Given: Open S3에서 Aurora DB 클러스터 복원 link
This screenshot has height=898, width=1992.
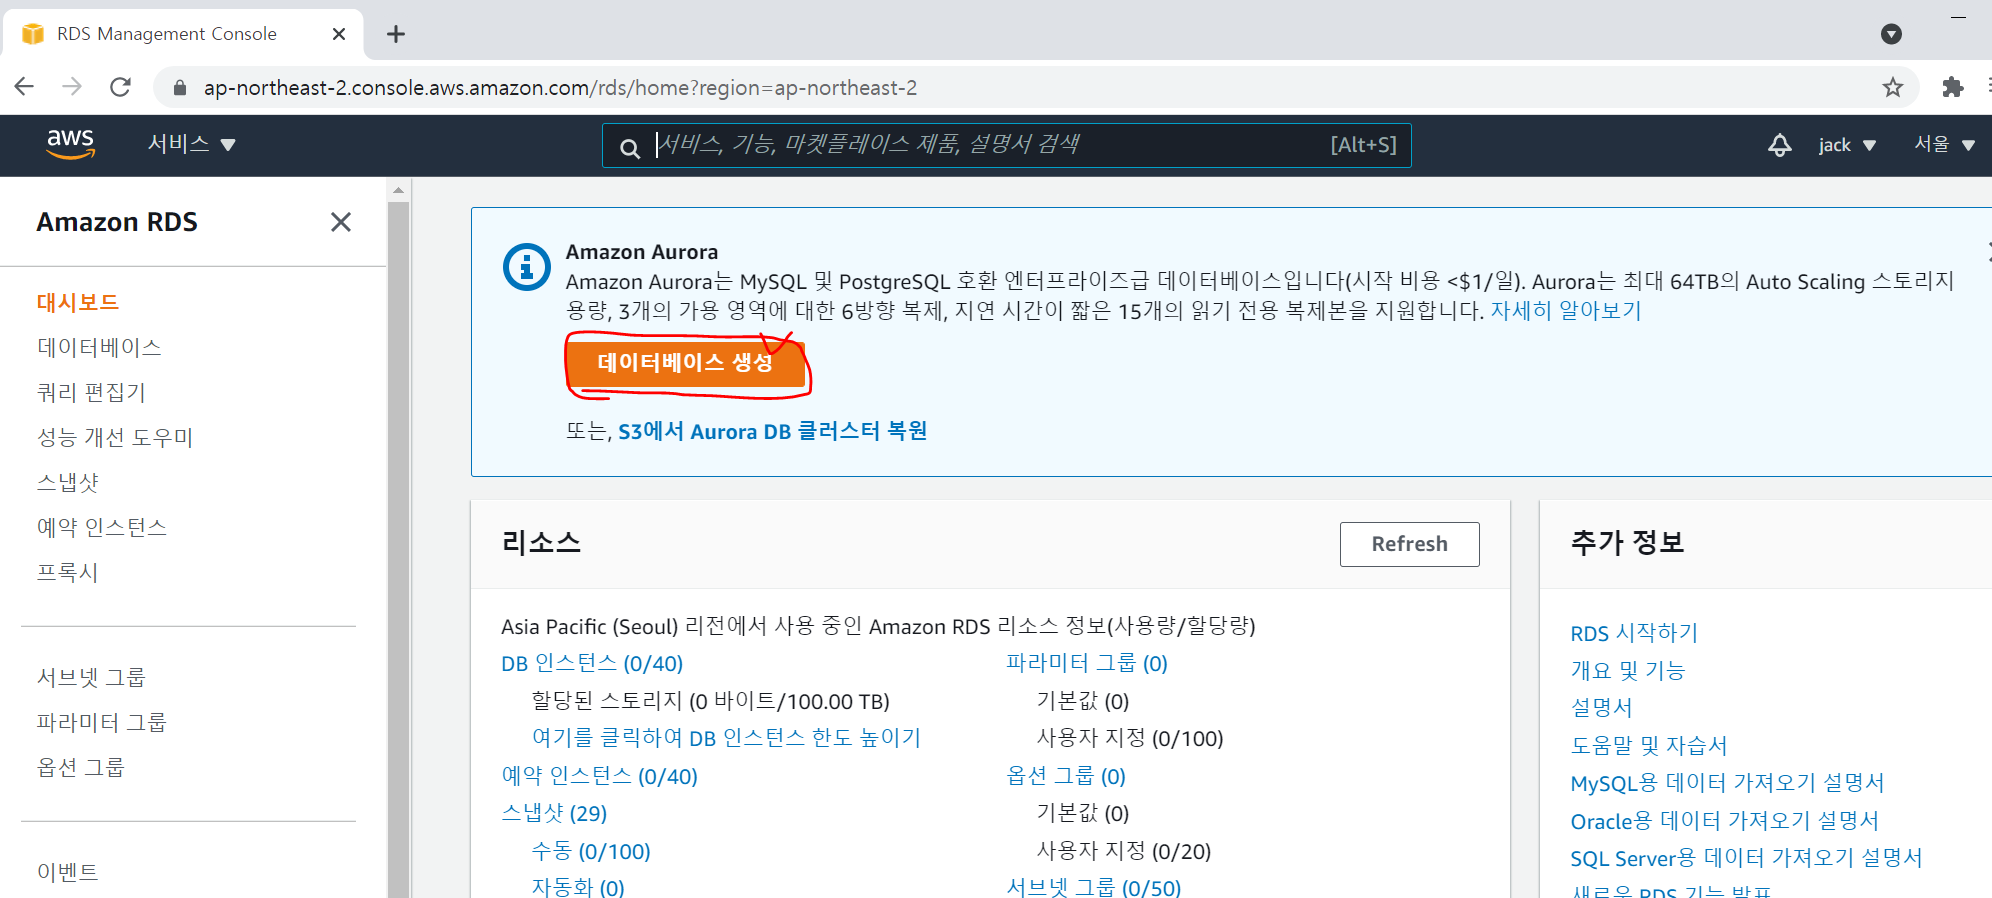Looking at the screenshot, I should [772, 431].
